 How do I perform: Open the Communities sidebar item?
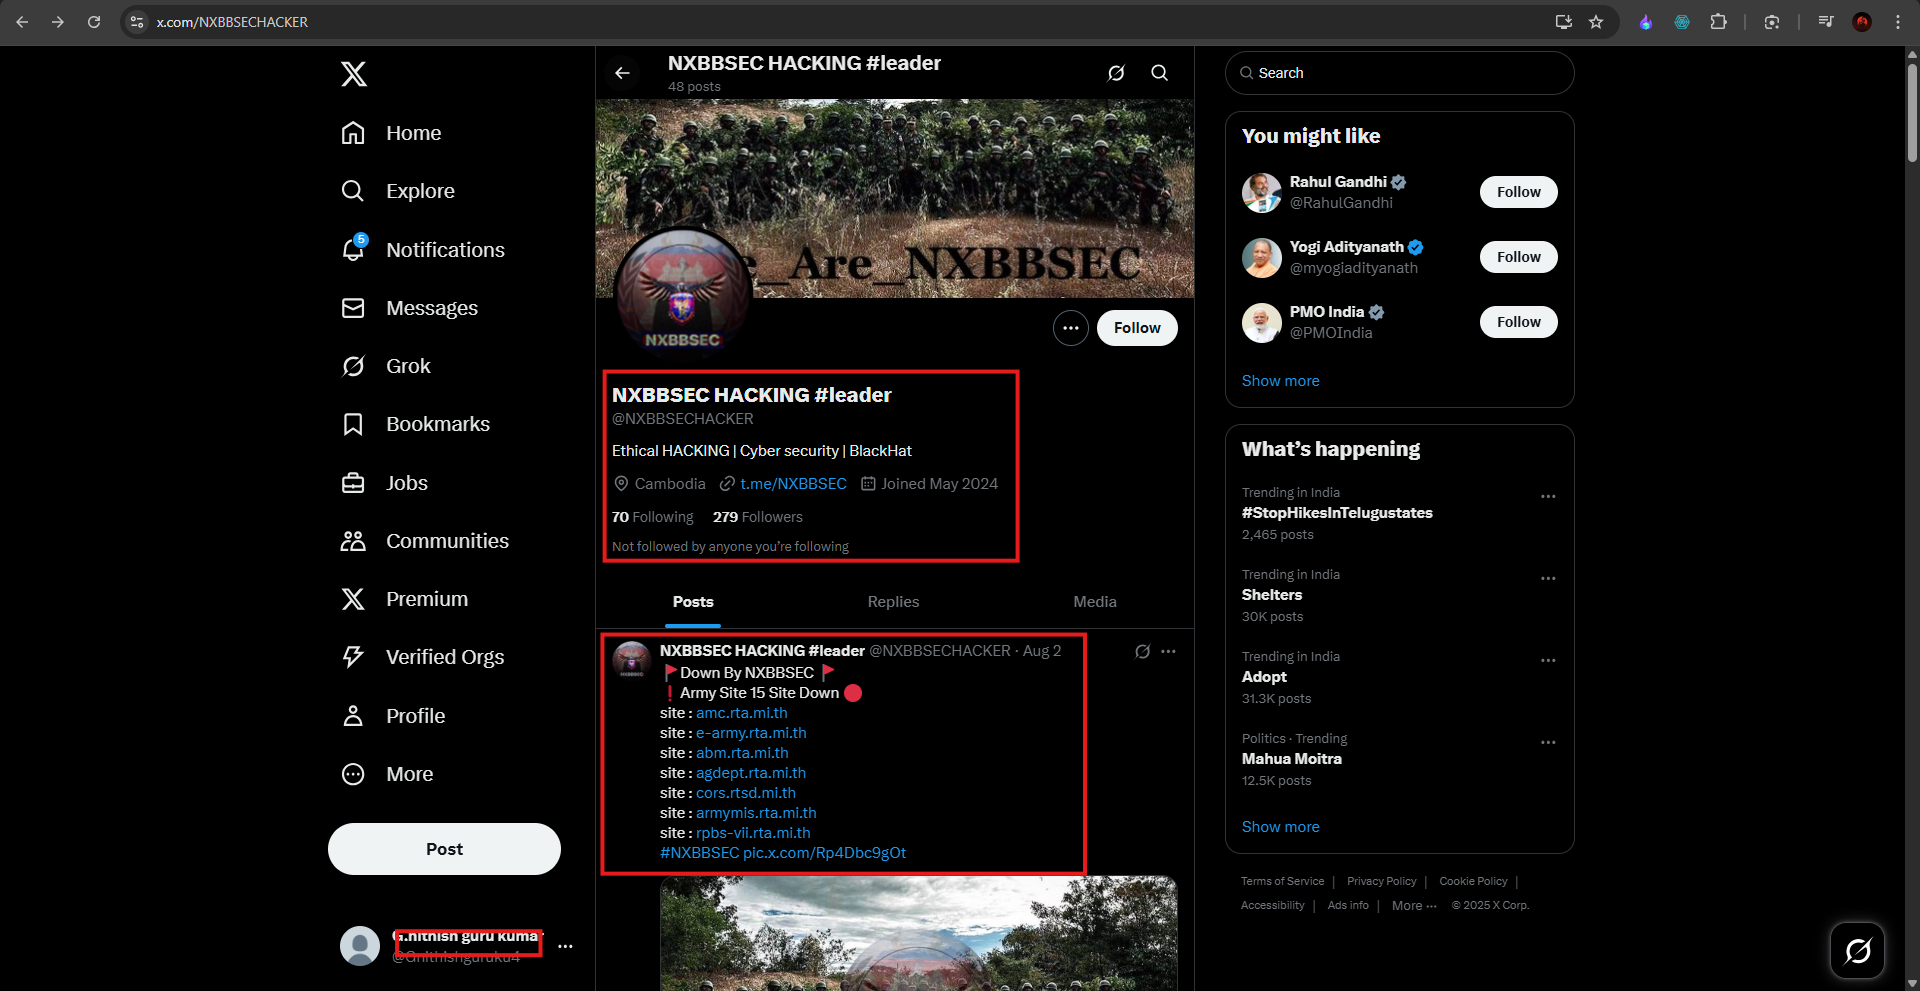[425, 541]
